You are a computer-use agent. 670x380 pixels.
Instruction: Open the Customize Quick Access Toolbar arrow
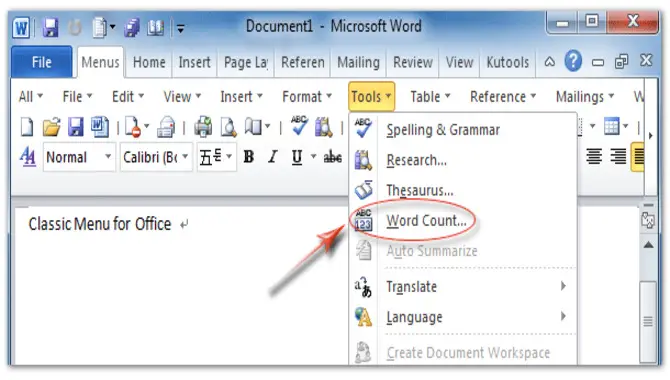181,29
